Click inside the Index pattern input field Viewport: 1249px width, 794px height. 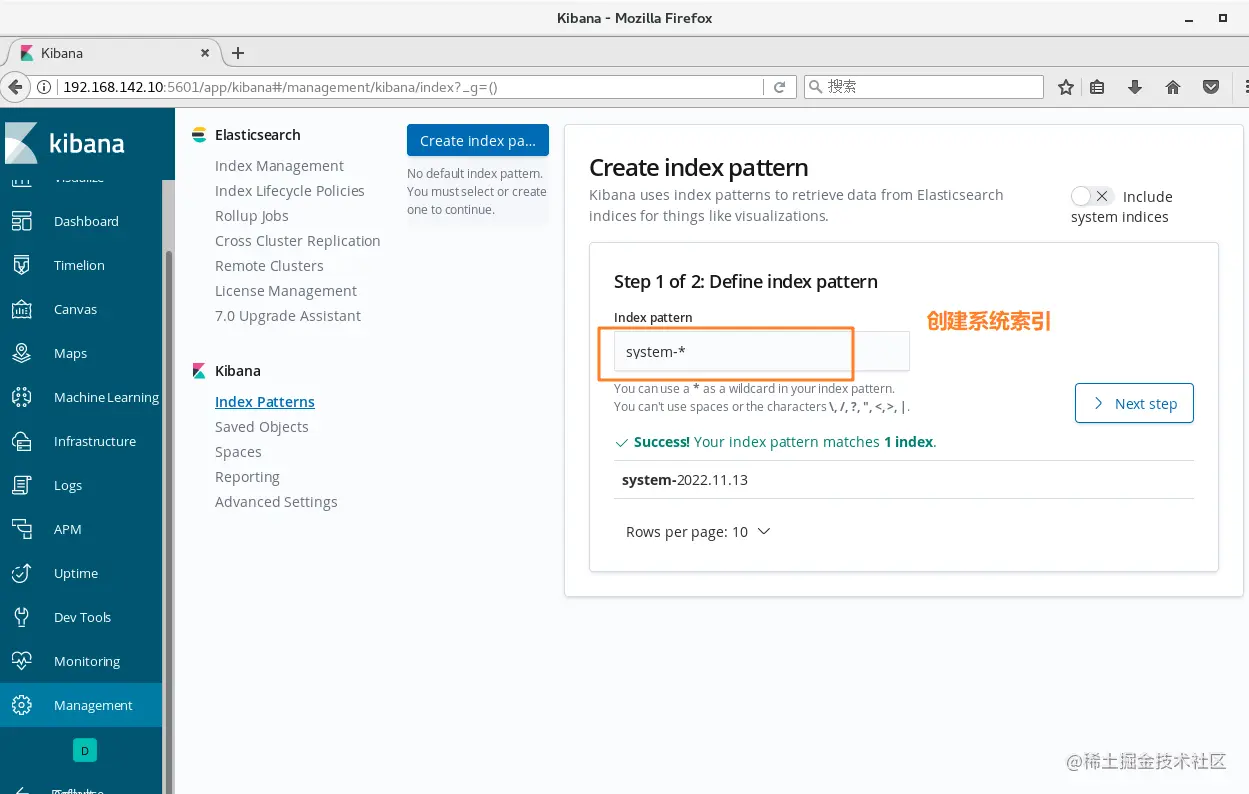[727, 351]
